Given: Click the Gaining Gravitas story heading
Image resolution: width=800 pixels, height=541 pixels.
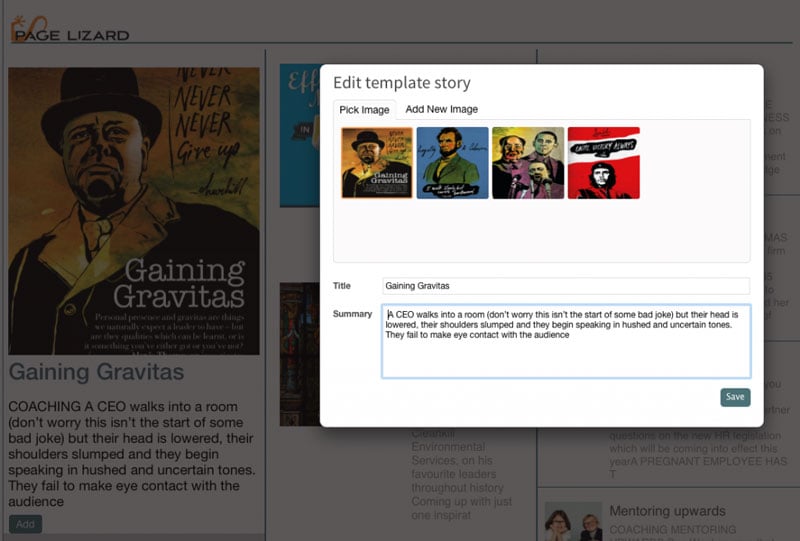Looking at the screenshot, I should [96, 372].
